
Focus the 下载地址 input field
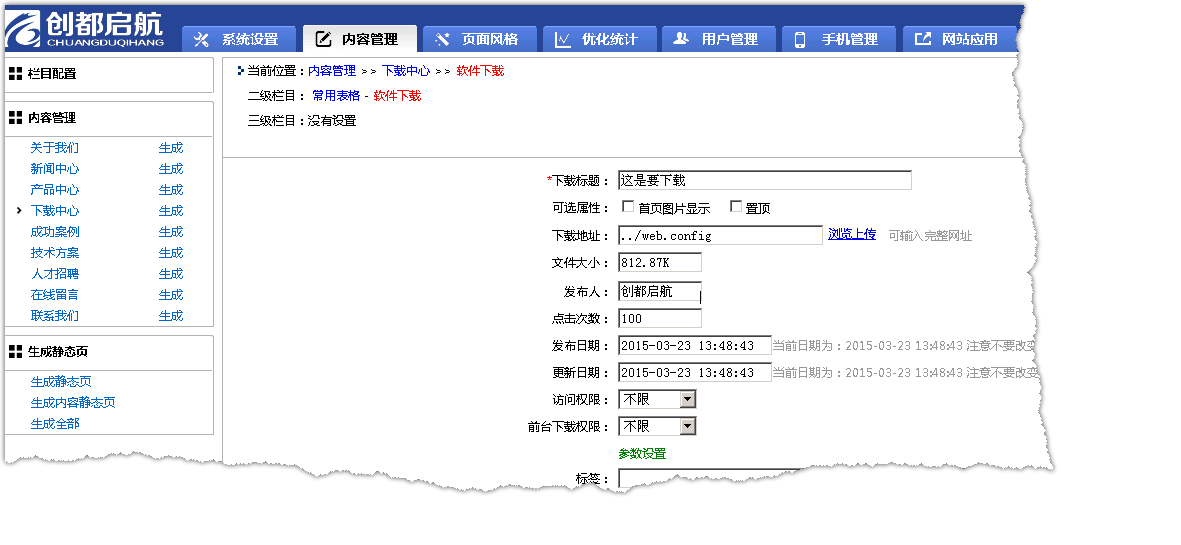tap(720, 236)
